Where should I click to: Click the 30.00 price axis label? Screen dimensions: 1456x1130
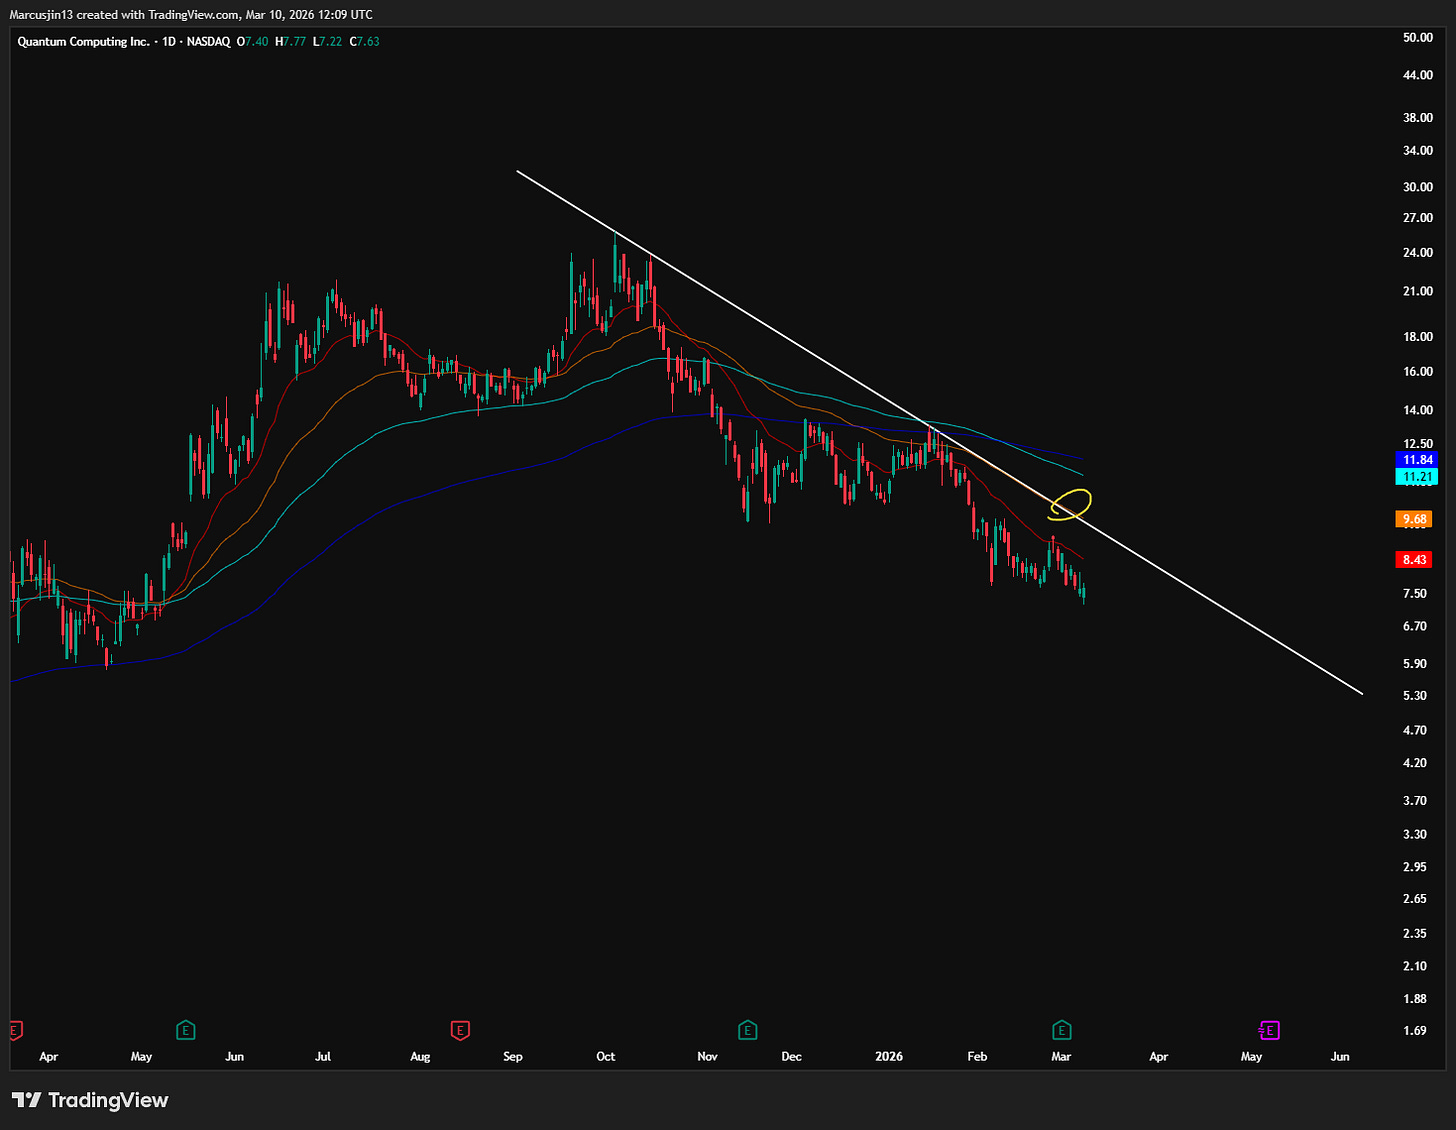(1418, 187)
